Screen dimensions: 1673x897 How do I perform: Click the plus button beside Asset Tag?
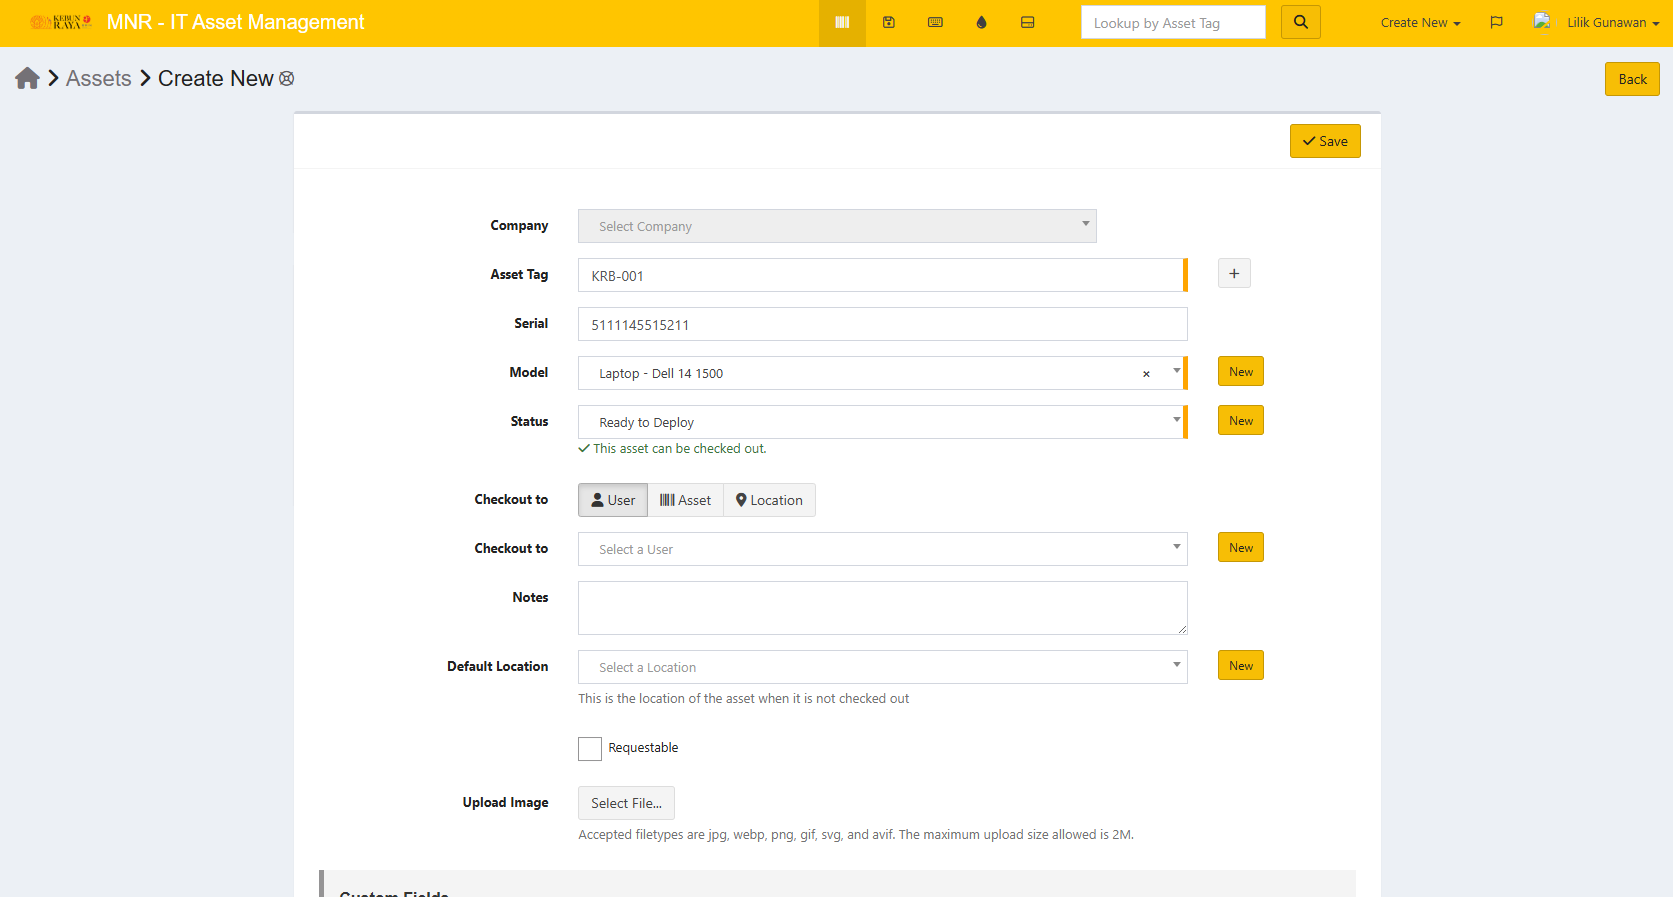tap(1234, 274)
